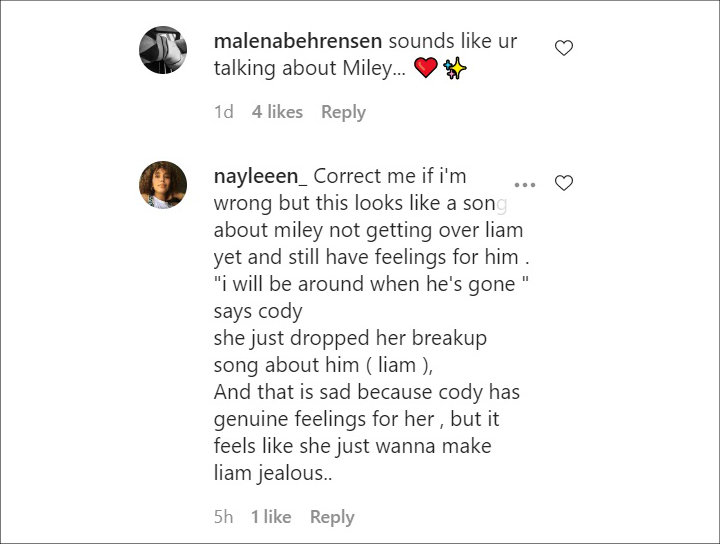Like nayleeen_'s comment with the heart icon
The height and width of the screenshot is (544, 720).
pos(564,183)
